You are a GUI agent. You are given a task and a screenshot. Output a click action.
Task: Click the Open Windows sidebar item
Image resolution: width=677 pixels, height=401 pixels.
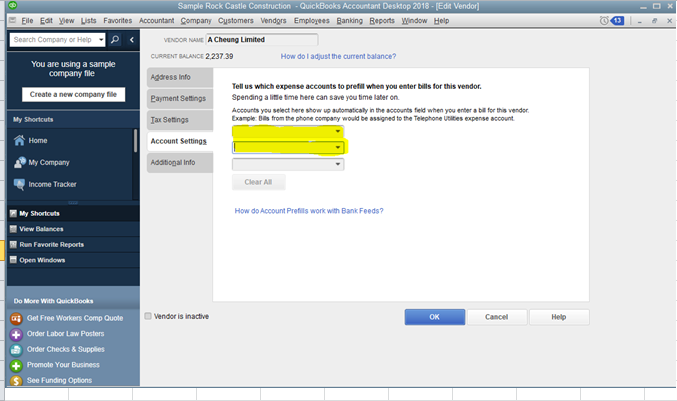(73, 260)
